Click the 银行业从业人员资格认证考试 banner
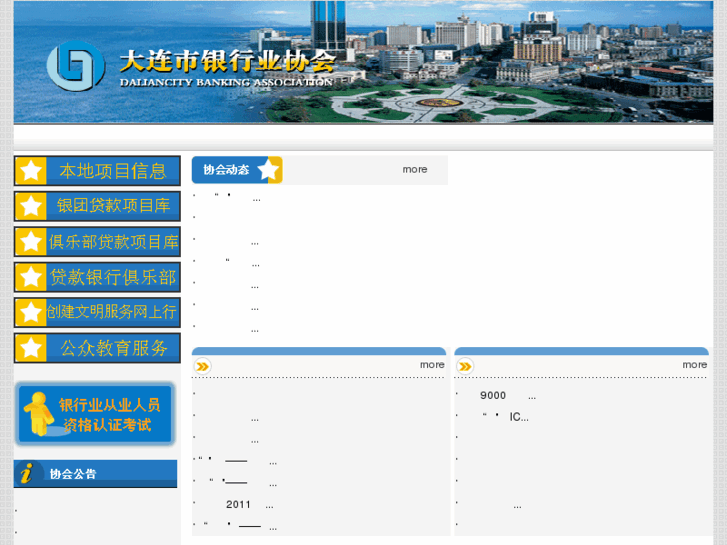Viewport: 727px width, 545px height. tap(95, 414)
